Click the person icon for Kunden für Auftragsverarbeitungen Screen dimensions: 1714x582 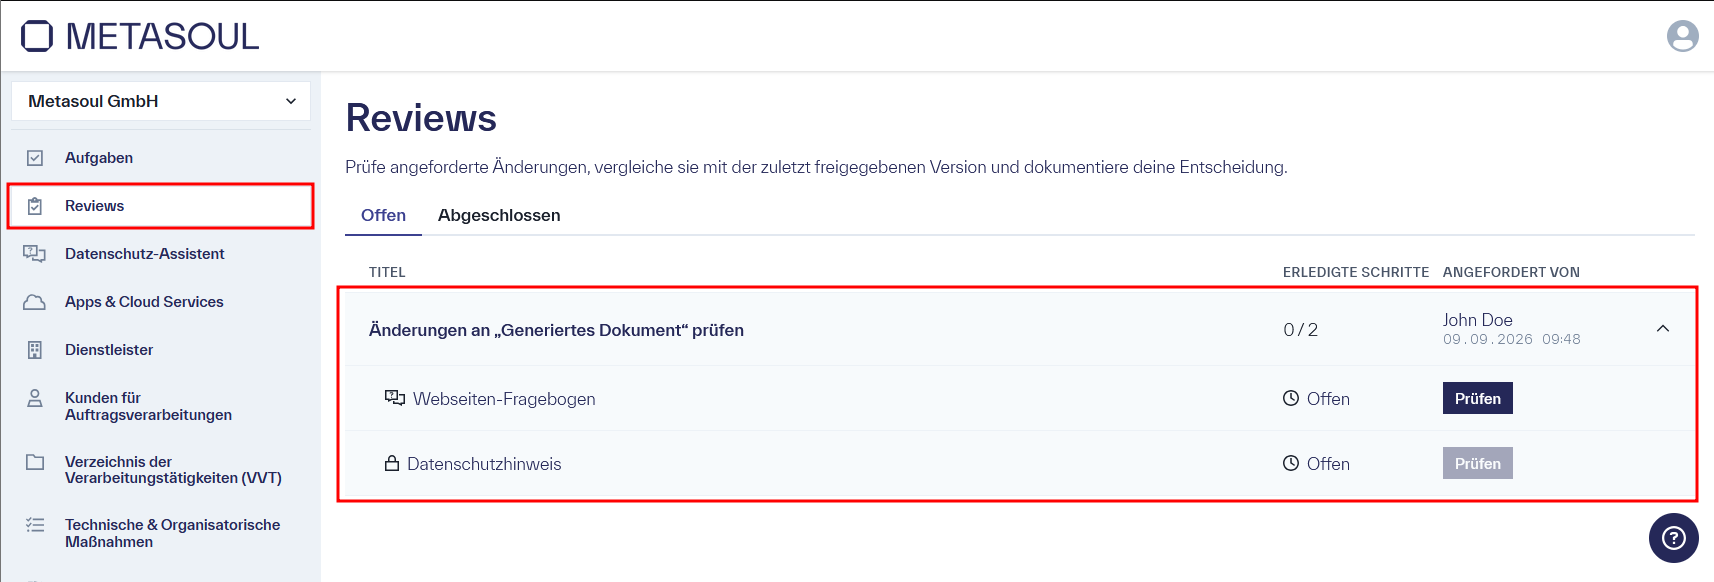tap(35, 398)
